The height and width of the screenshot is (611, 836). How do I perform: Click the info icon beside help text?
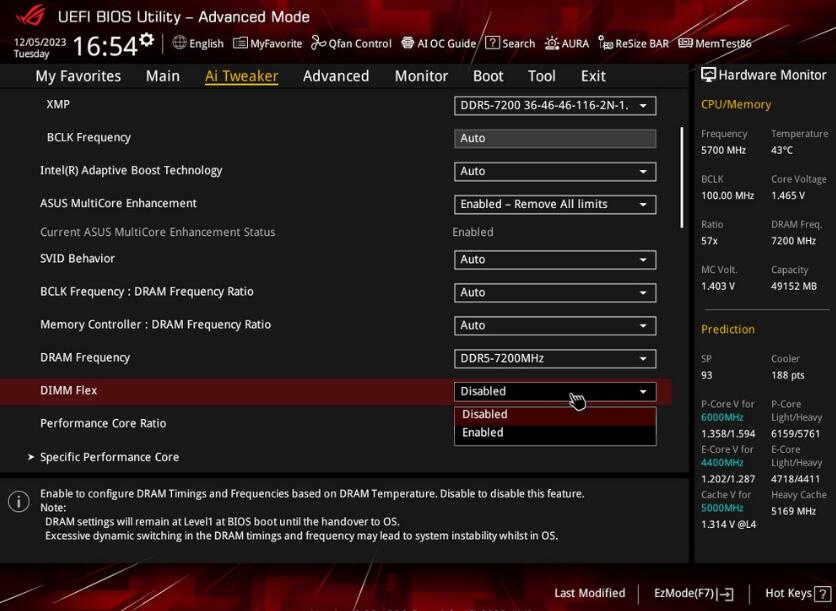19,501
